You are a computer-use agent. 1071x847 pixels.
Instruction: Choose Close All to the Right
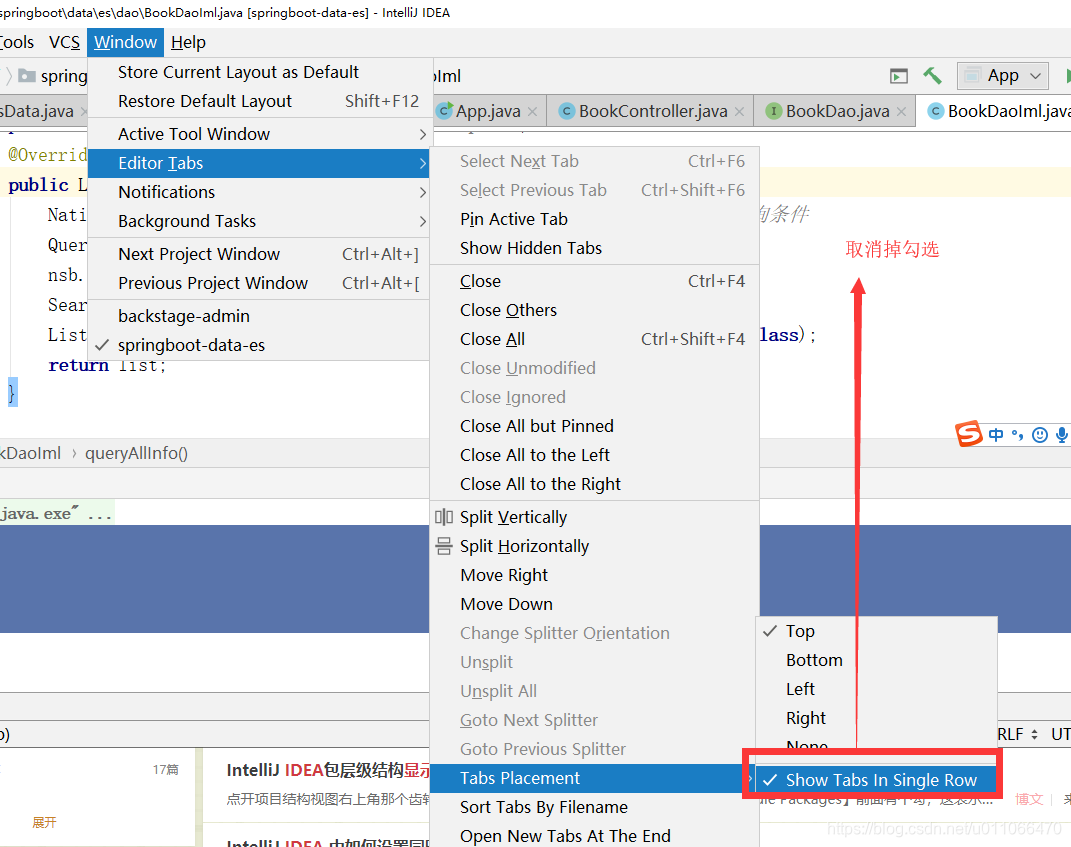(x=594, y=484)
